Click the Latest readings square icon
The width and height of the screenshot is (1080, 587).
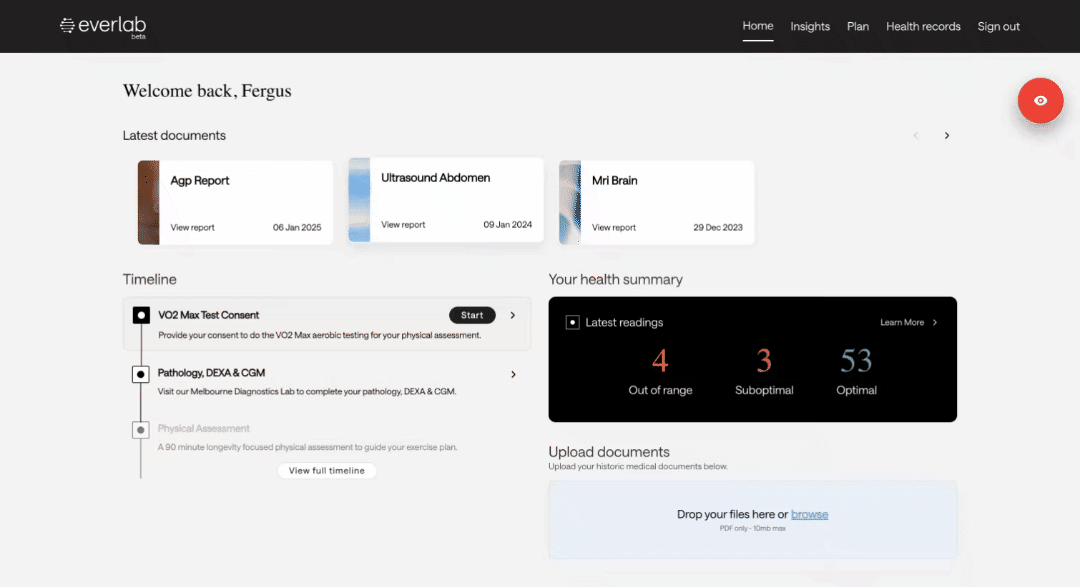click(572, 323)
